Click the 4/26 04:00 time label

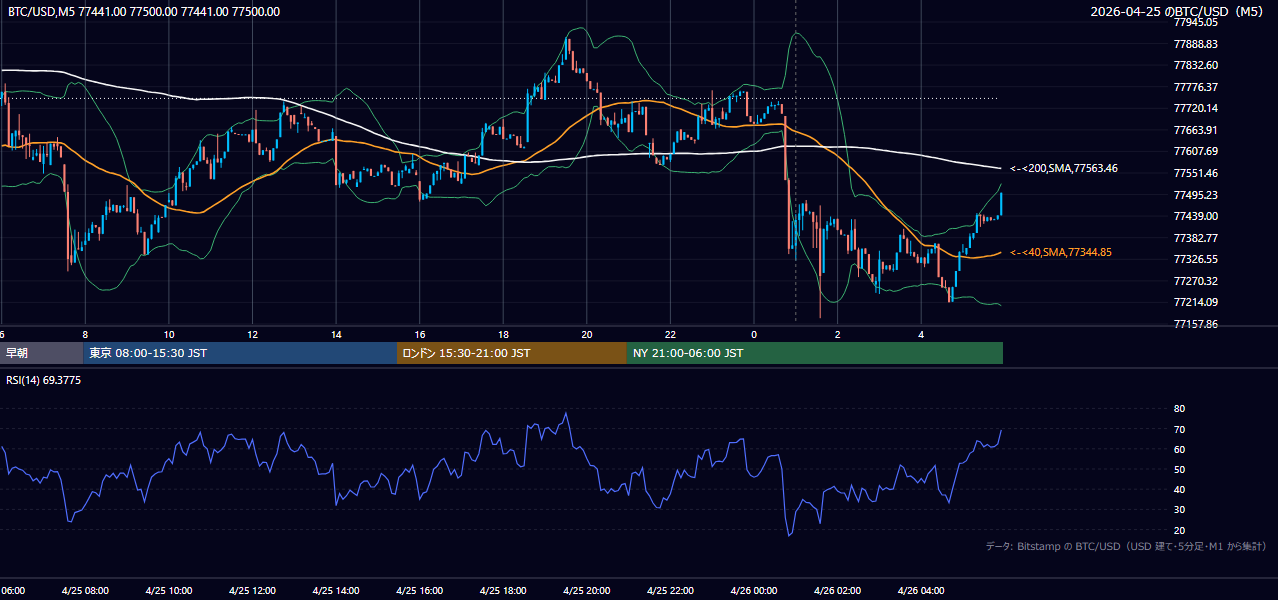tap(921, 590)
